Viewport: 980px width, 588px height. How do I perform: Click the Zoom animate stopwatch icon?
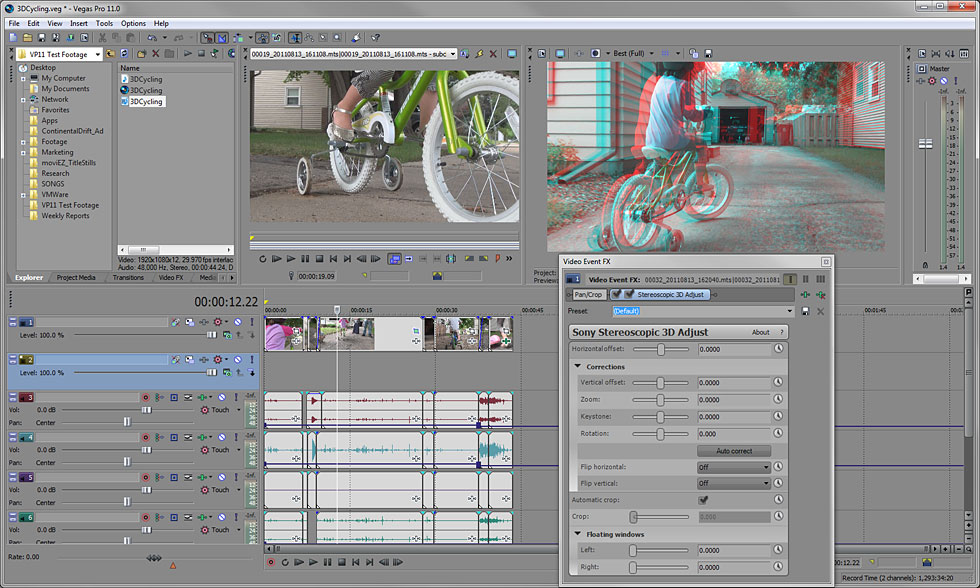(x=778, y=400)
